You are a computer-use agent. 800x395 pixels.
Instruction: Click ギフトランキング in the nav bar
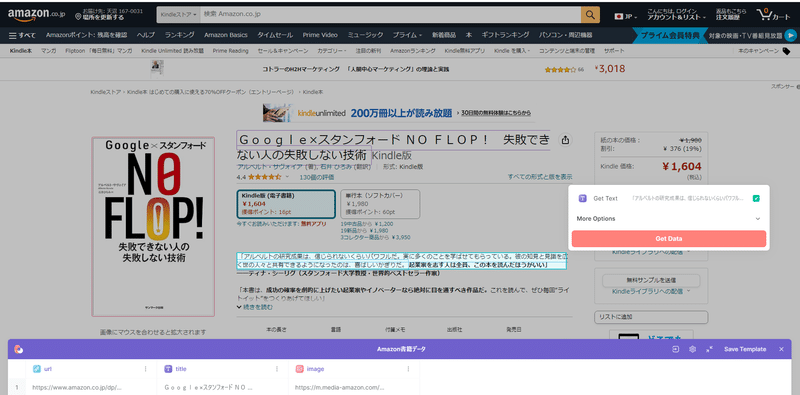coord(505,35)
